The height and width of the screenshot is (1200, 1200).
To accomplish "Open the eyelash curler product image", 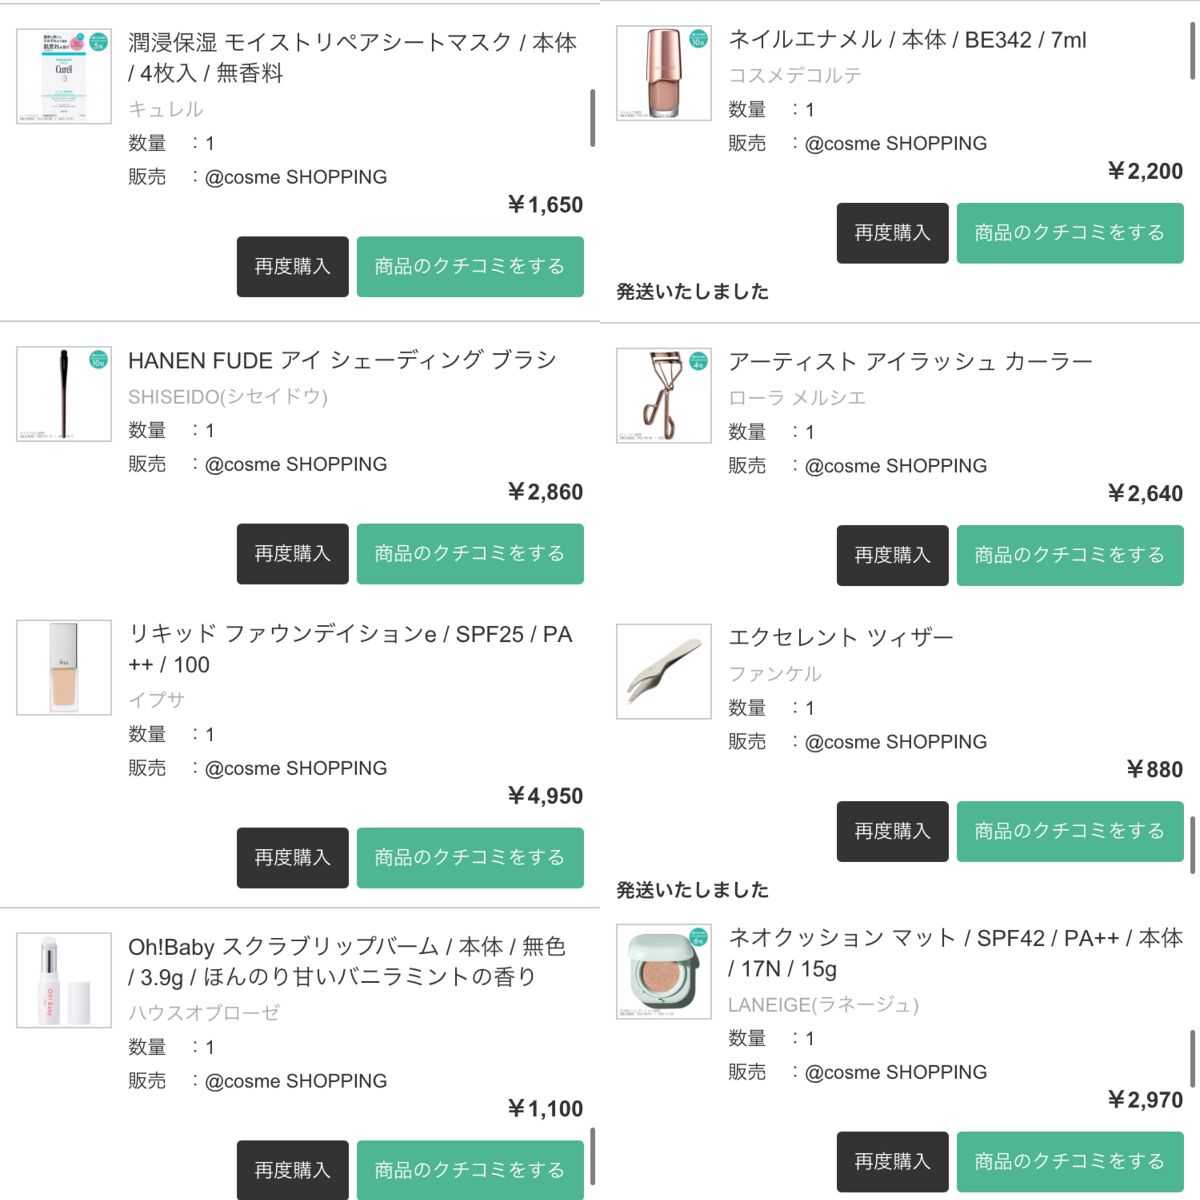I will [x=664, y=395].
